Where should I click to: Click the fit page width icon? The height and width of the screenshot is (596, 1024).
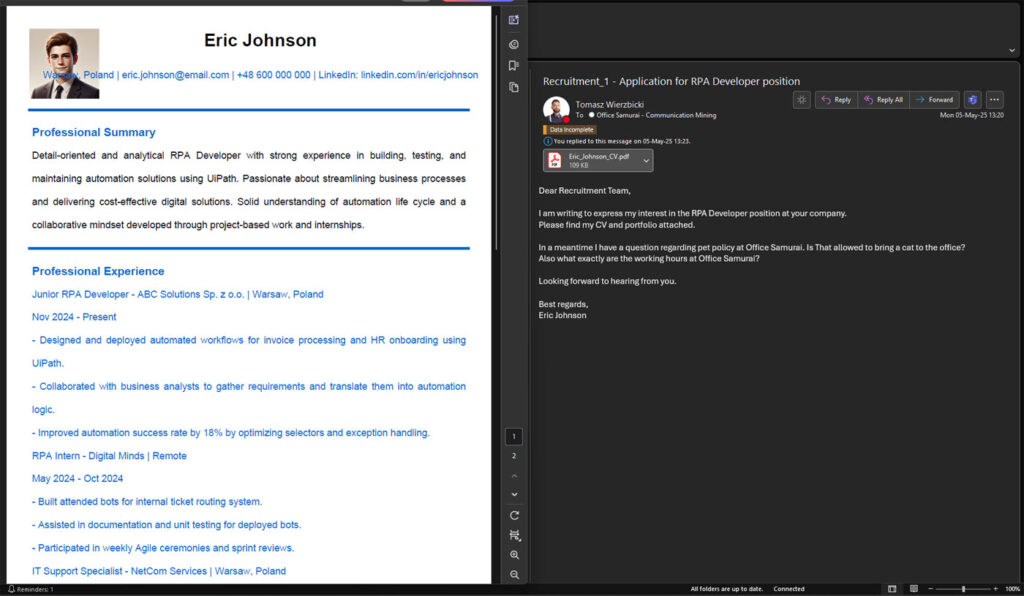pyautogui.click(x=515, y=535)
